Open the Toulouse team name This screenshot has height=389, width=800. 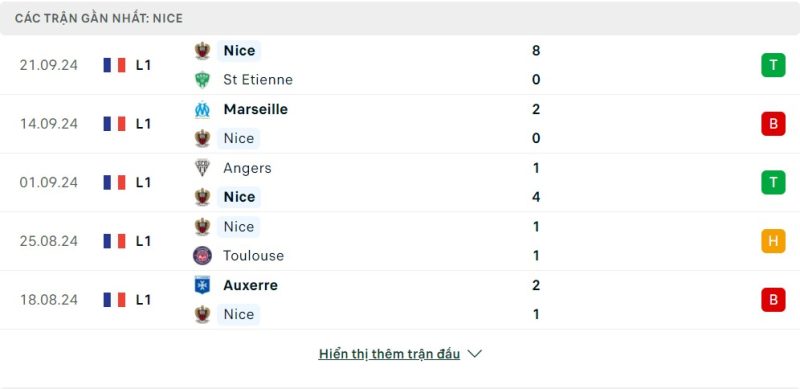pos(254,255)
